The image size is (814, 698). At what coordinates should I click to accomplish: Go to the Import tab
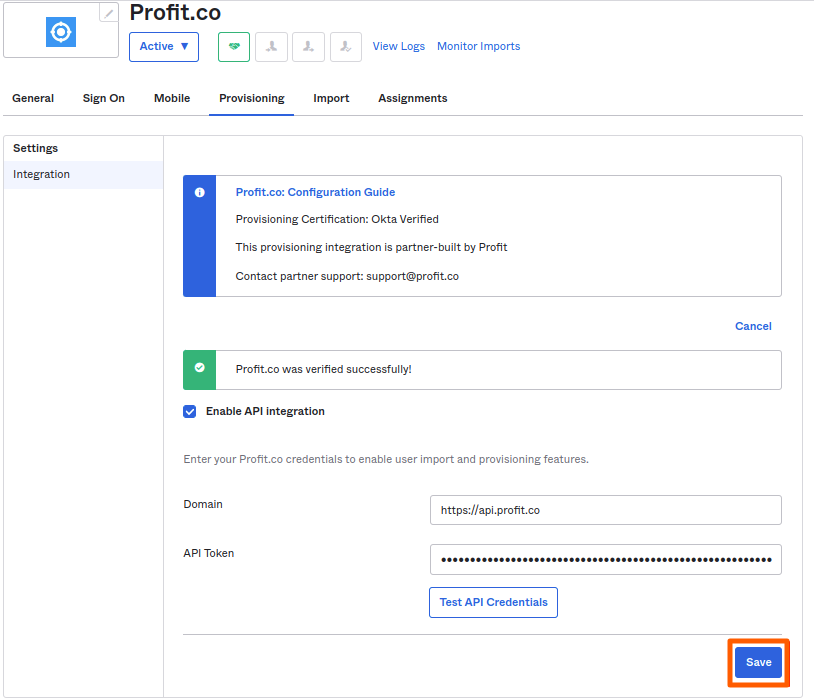(x=331, y=98)
